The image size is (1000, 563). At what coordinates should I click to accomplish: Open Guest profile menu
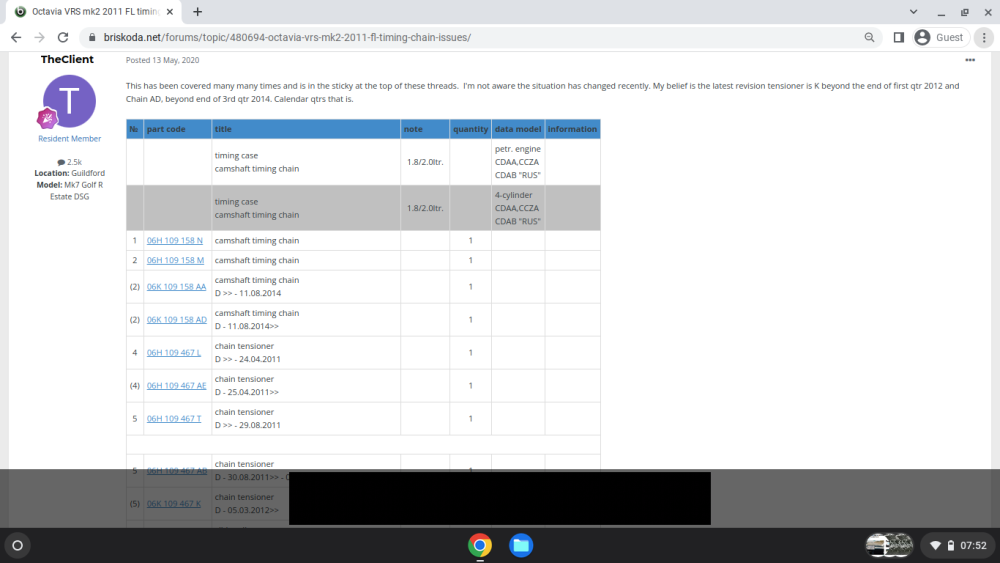[939, 38]
